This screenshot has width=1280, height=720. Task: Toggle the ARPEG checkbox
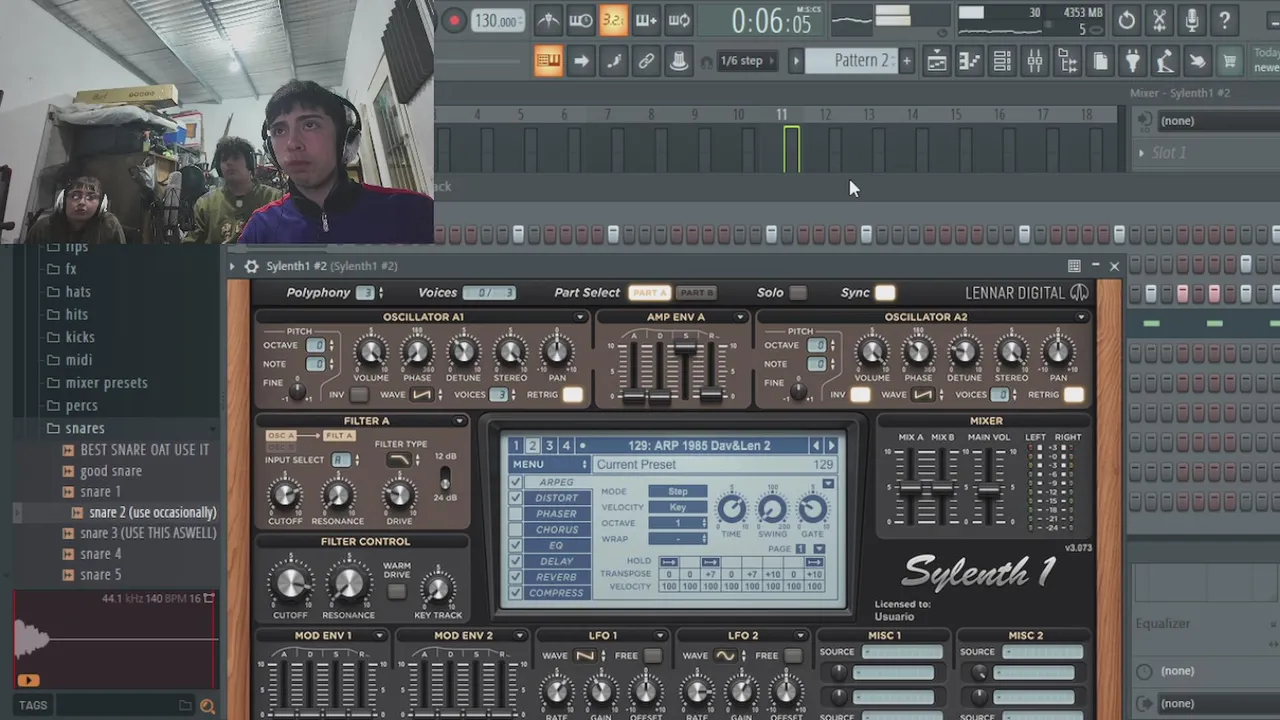[516, 482]
